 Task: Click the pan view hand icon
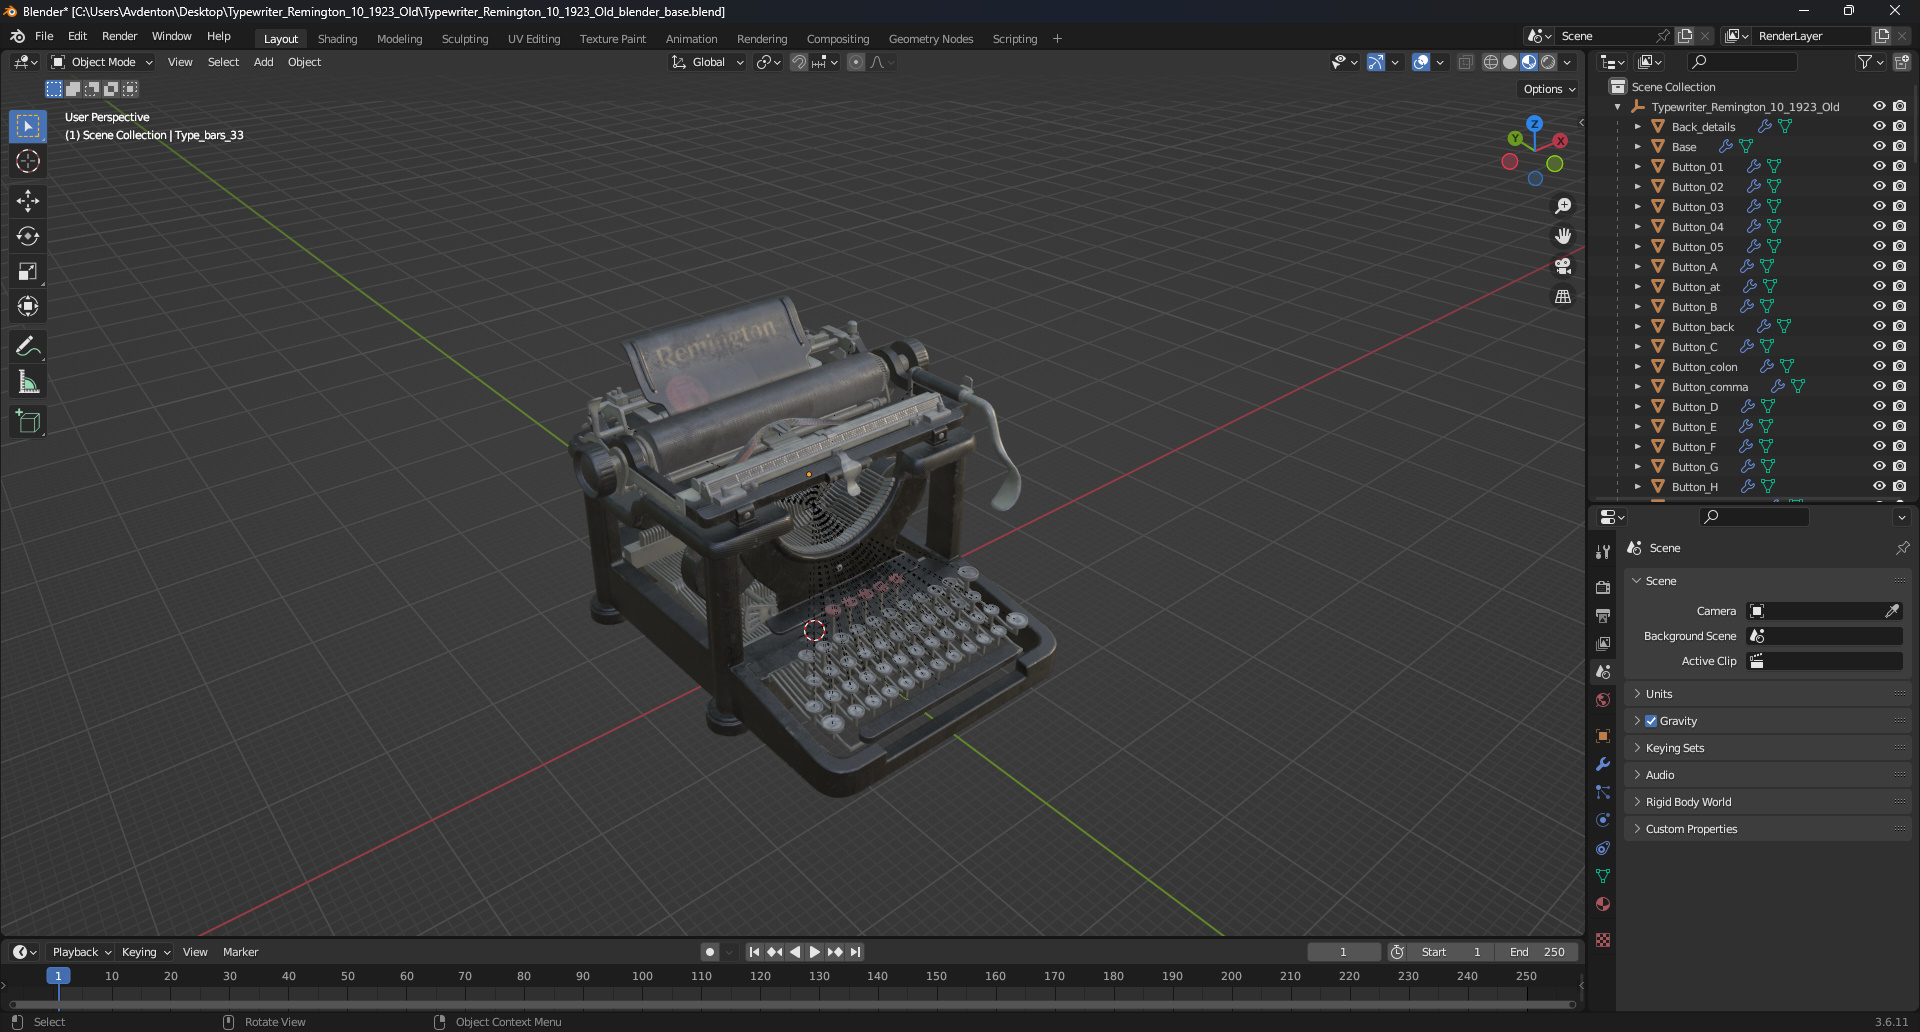point(1563,236)
